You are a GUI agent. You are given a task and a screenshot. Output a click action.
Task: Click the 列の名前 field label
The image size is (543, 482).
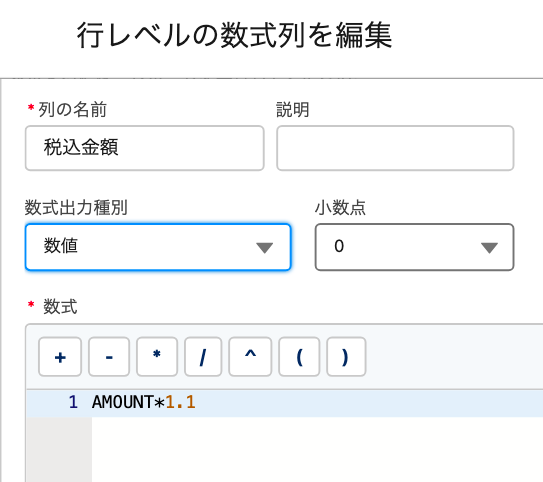click(x=72, y=110)
